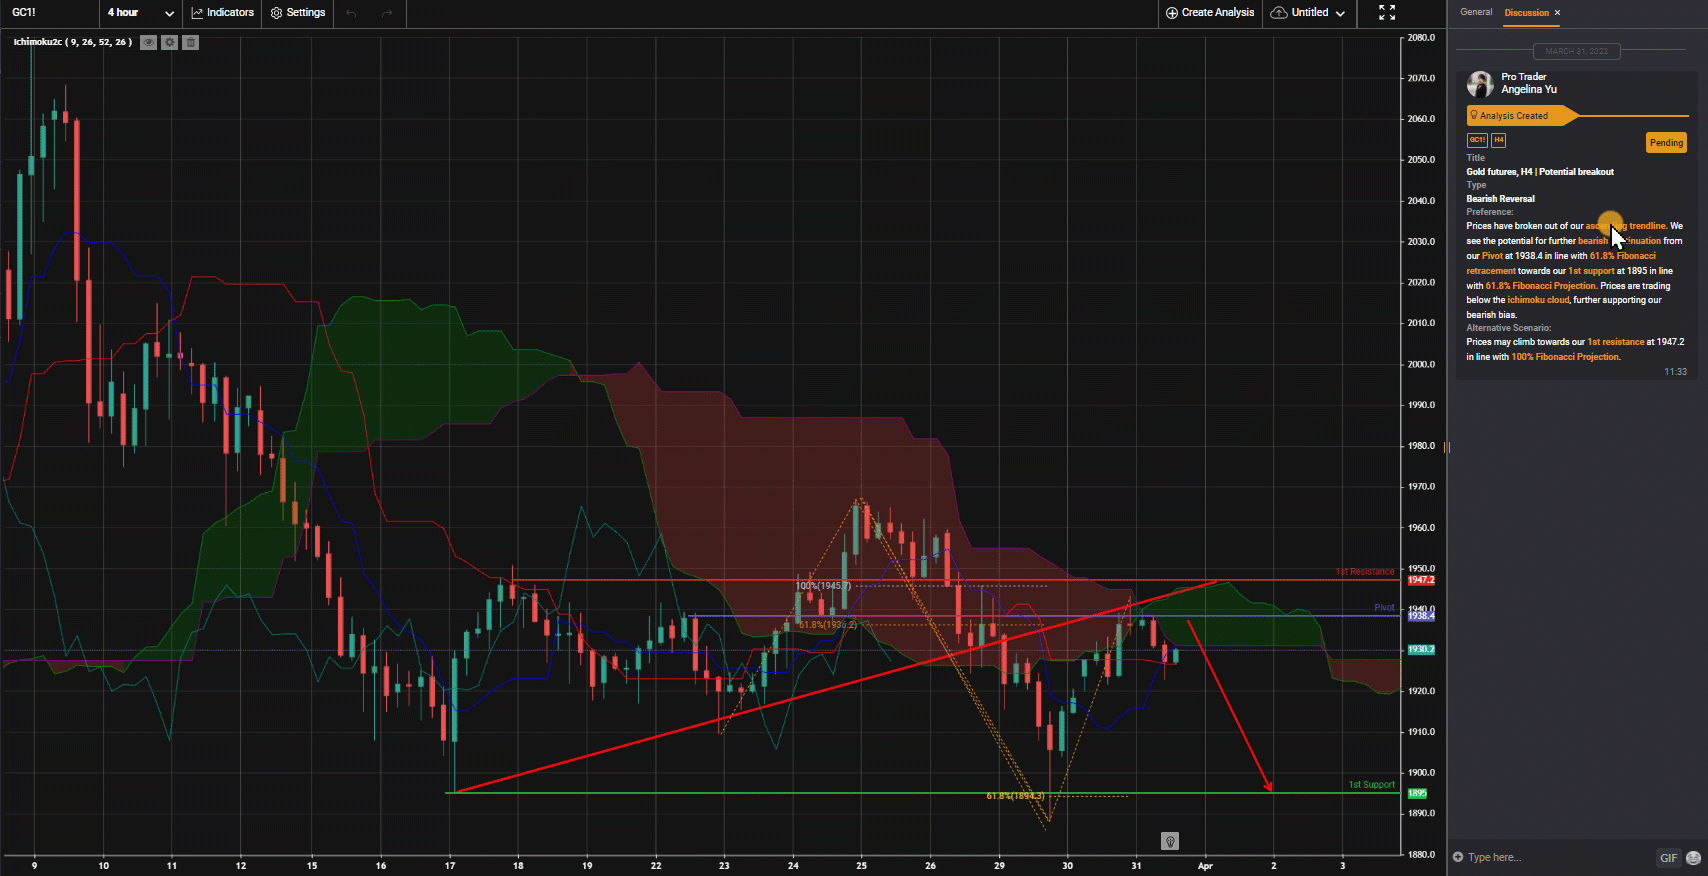Click the 1938.4 pivot price label
Screen dimensions: 1708x876
pos(1421,616)
